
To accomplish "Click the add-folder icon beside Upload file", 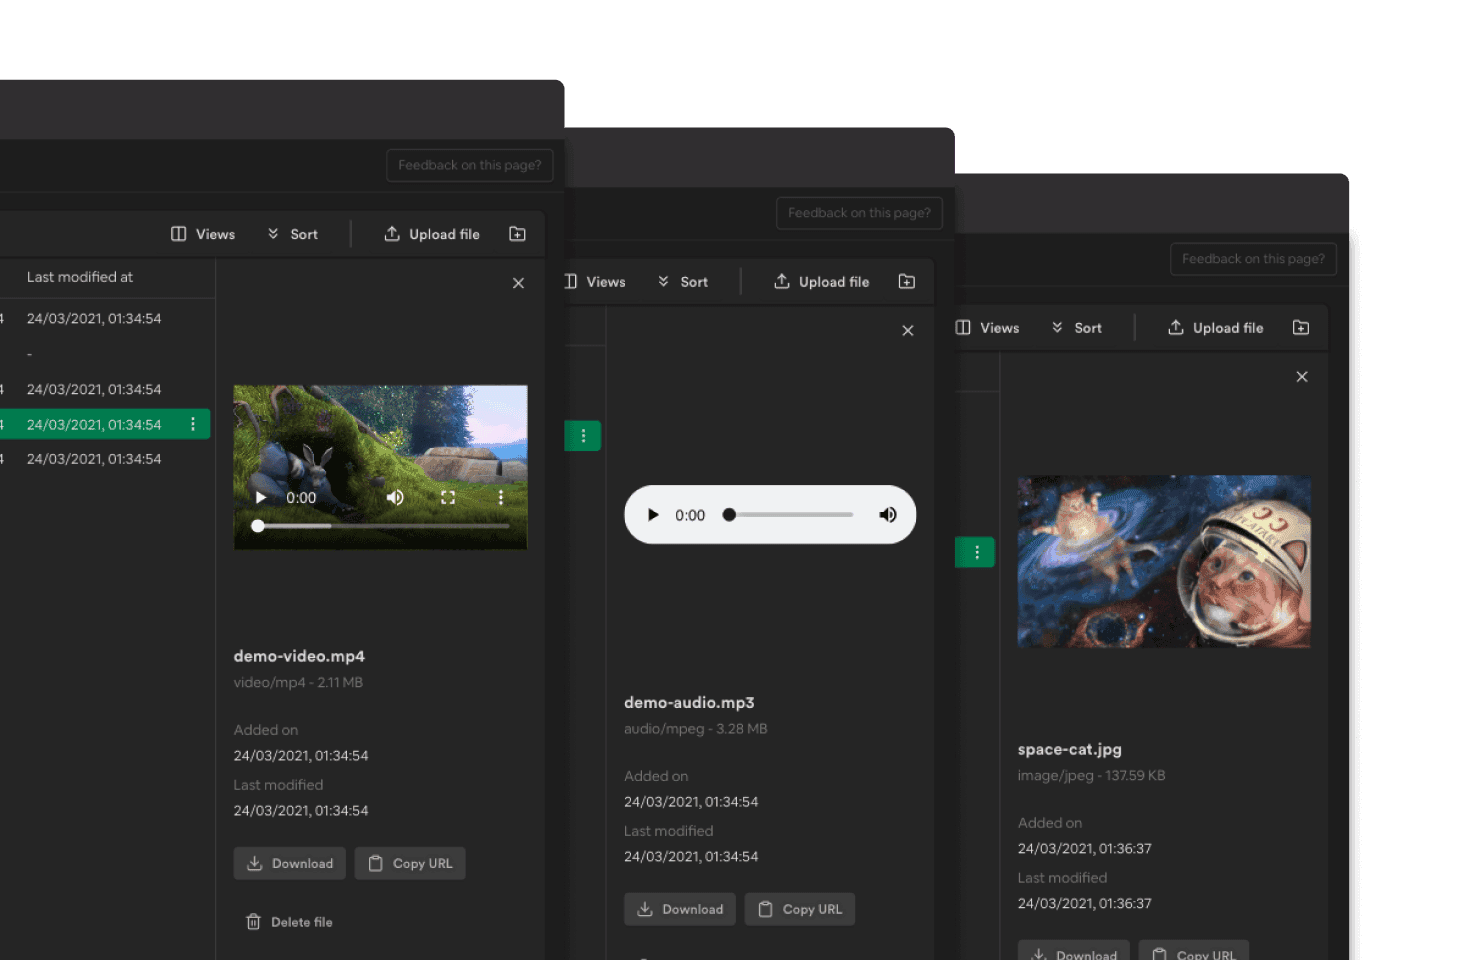I will 517,233.
